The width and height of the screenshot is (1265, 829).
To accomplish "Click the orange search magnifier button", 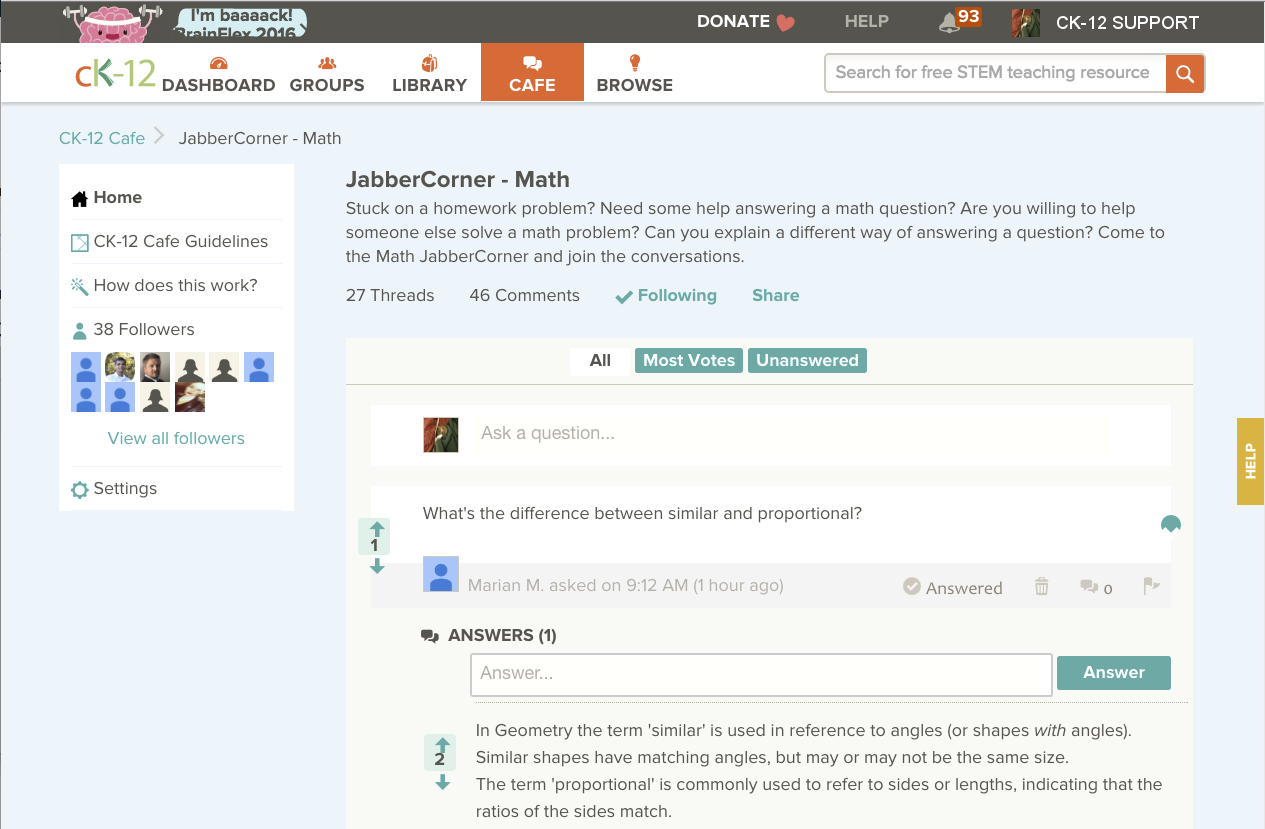I will click(x=1185, y=73).
